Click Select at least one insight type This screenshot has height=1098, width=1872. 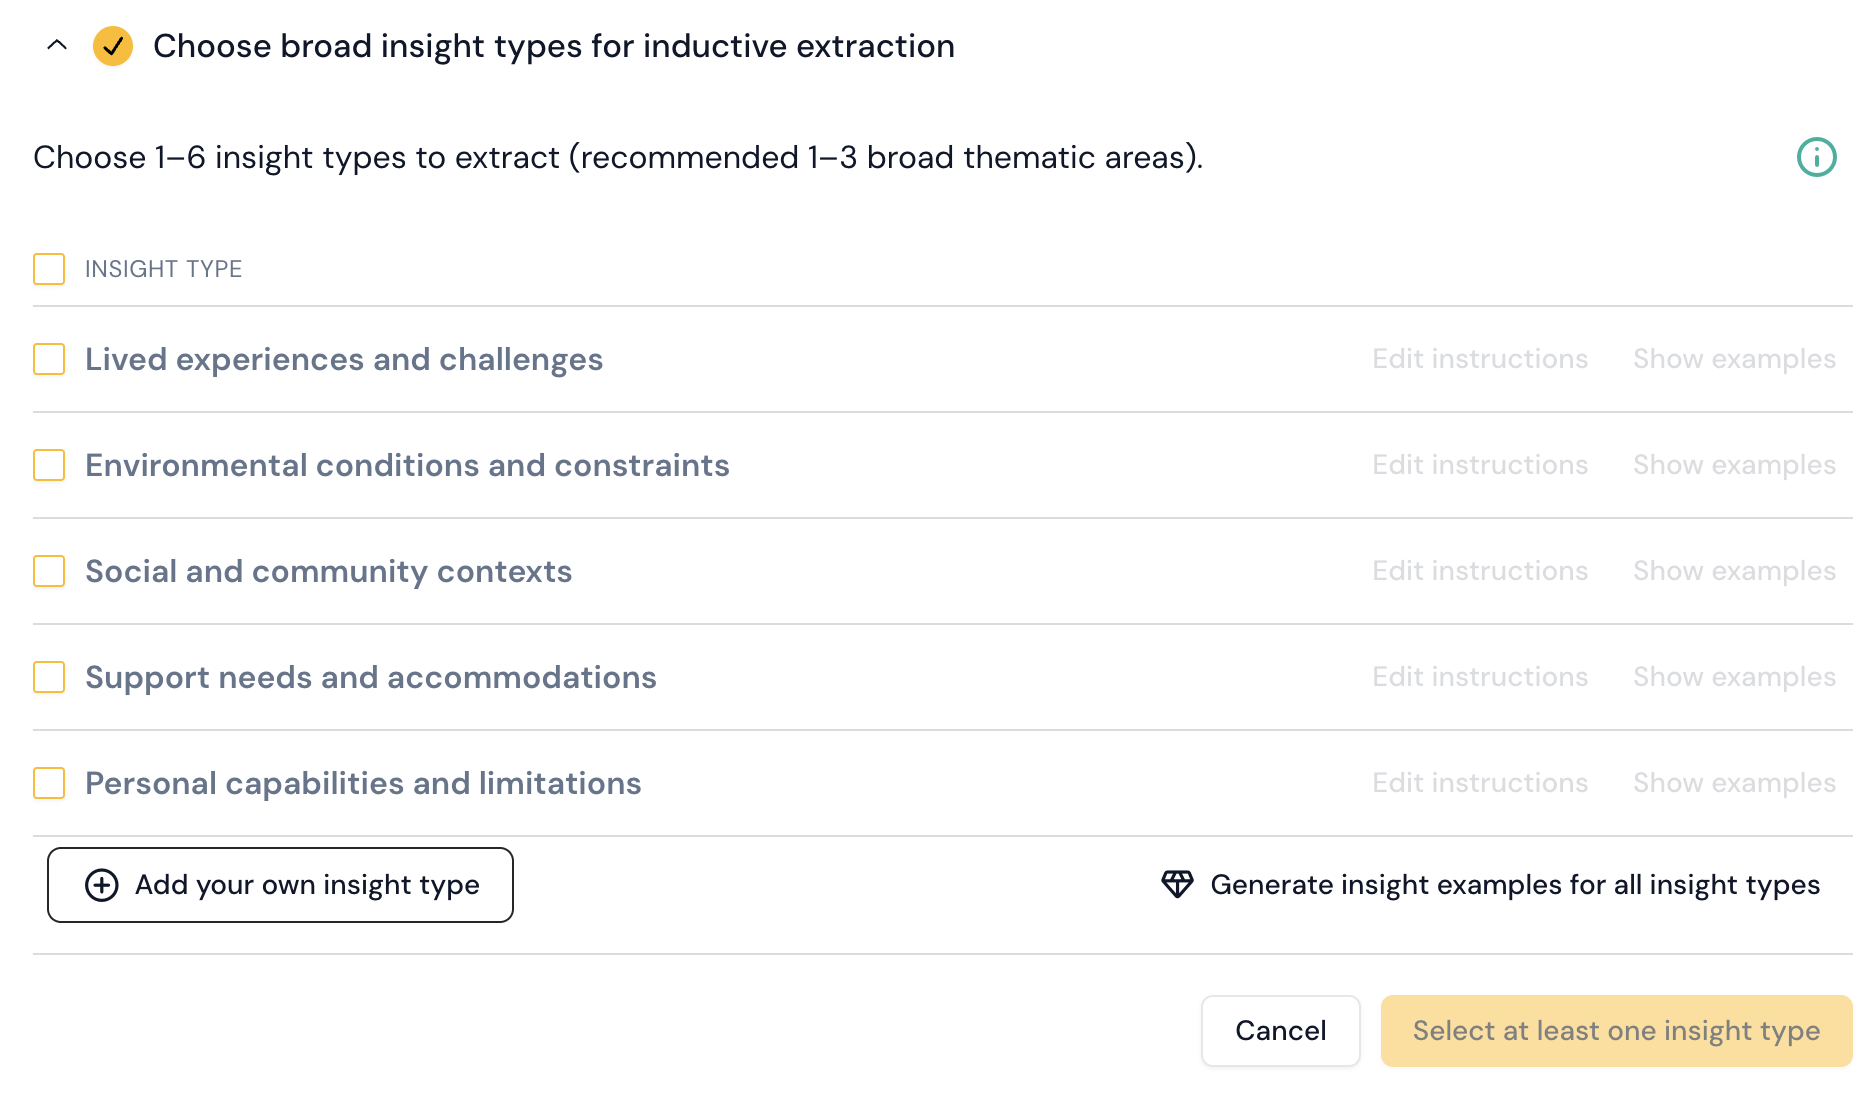[1615, 1031]
